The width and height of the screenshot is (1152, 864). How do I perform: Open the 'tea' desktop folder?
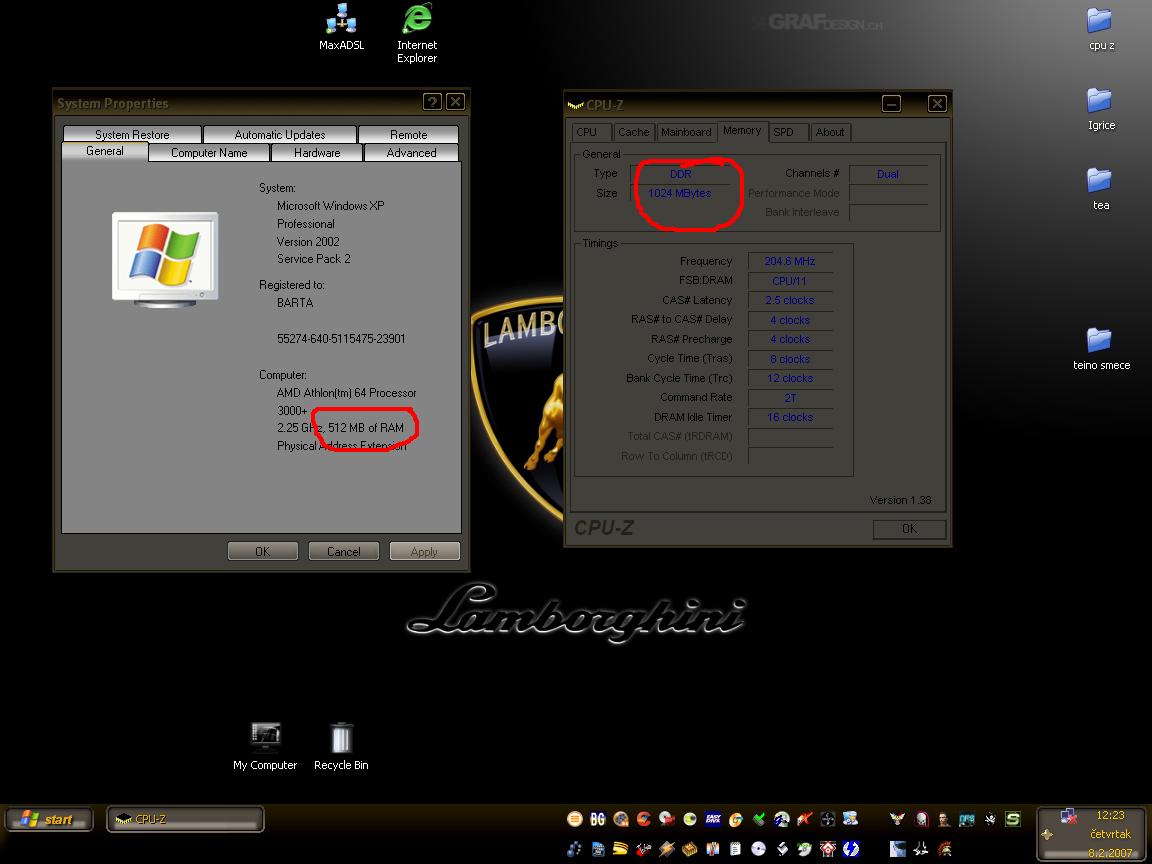(1099, 181)
